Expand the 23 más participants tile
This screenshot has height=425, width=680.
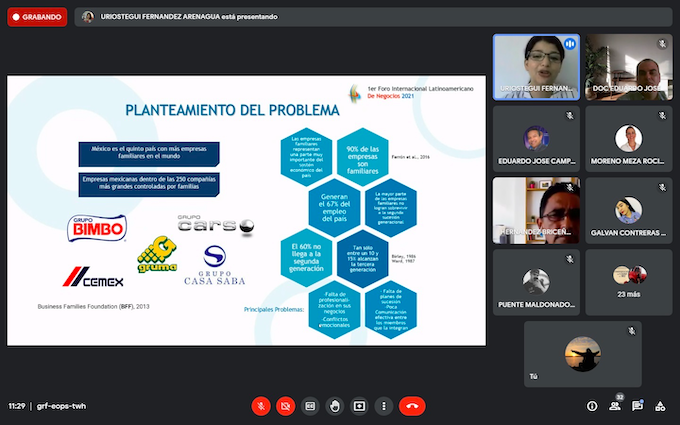629,282
